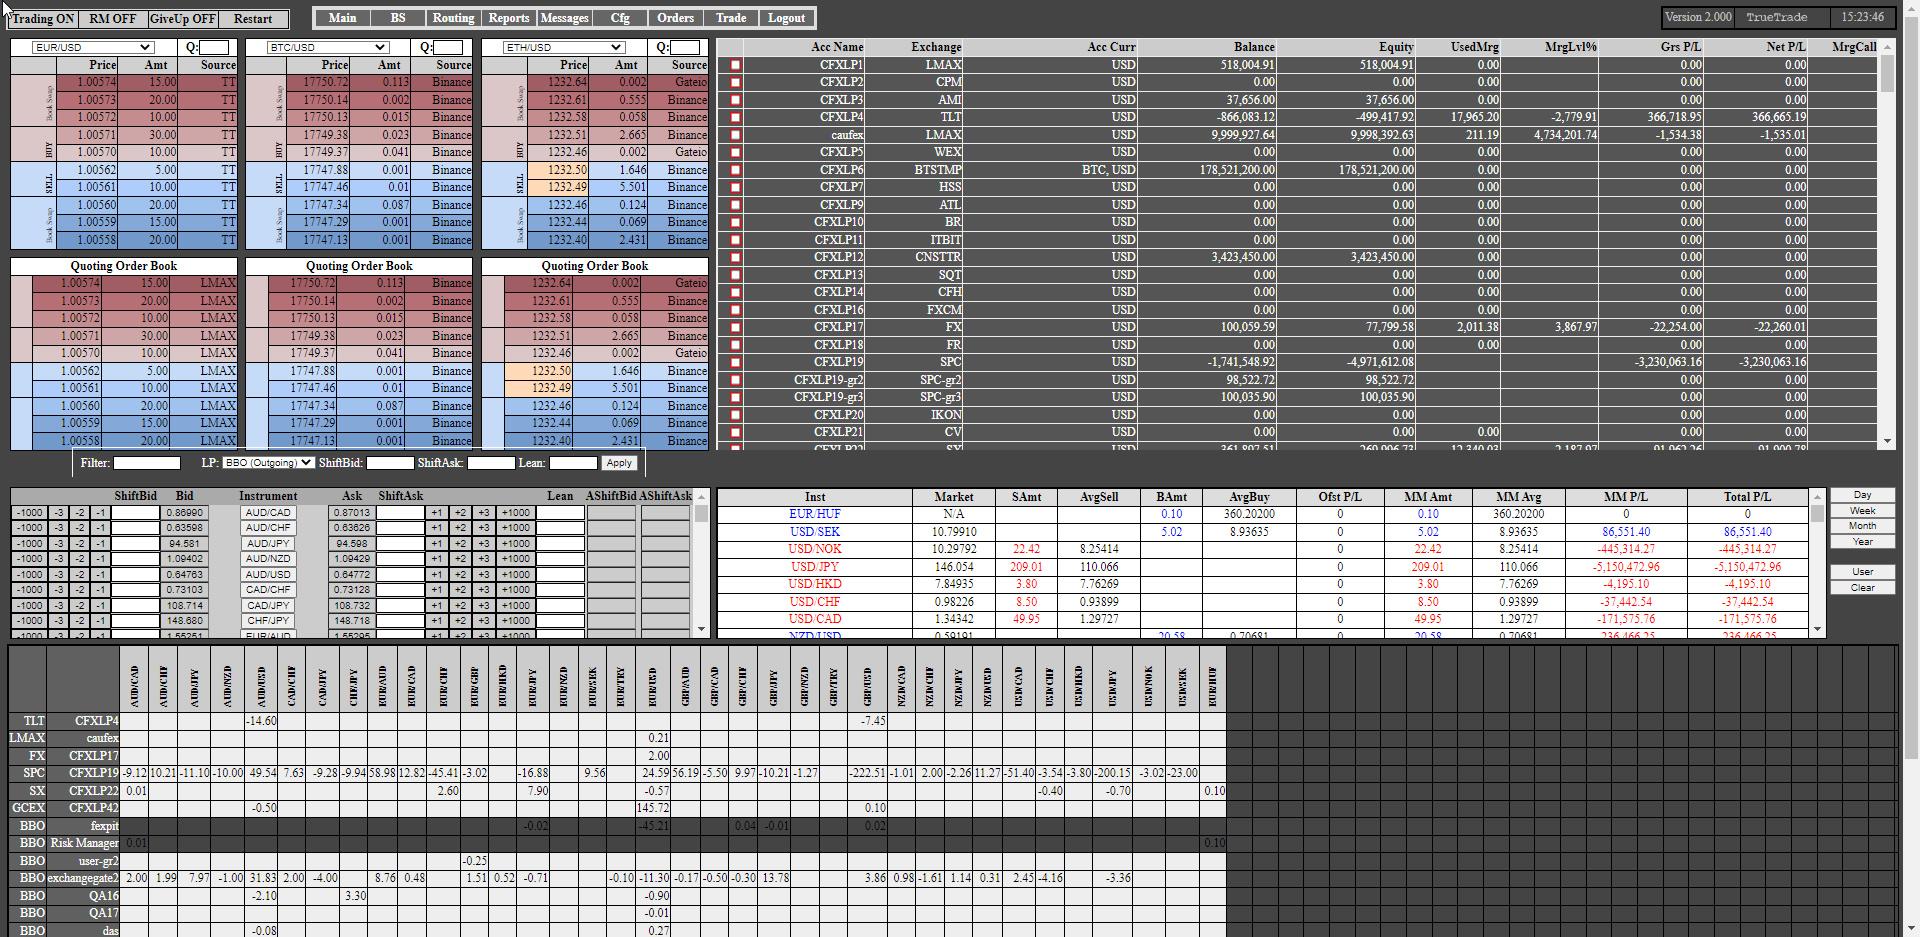
Task: Click the AUD/CAD instrument button
Action: pos(268,513)
